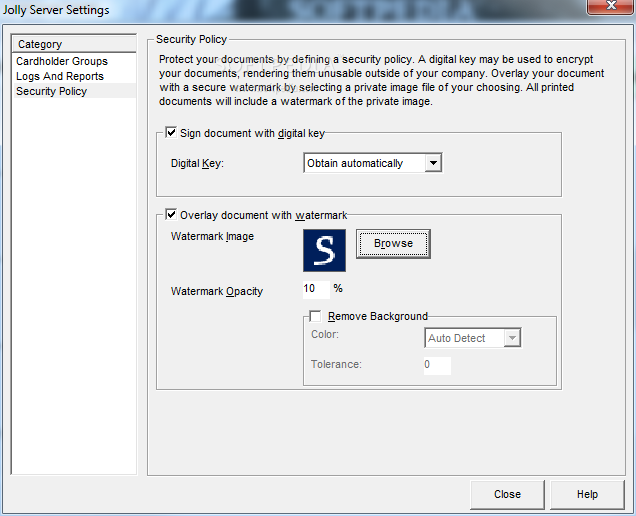The width and height of the screenshot is (636, 516).
Task: Enable Remove Background checkbox
Action: (315, 316)
